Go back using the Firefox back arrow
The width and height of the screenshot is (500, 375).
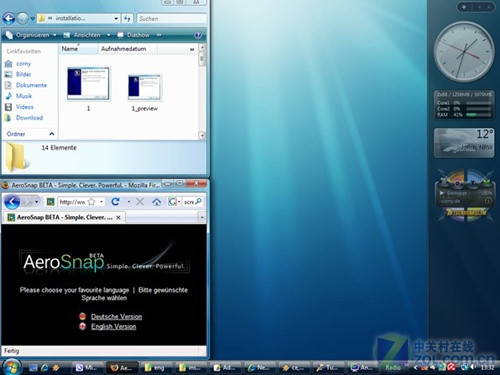pos(12,202)
